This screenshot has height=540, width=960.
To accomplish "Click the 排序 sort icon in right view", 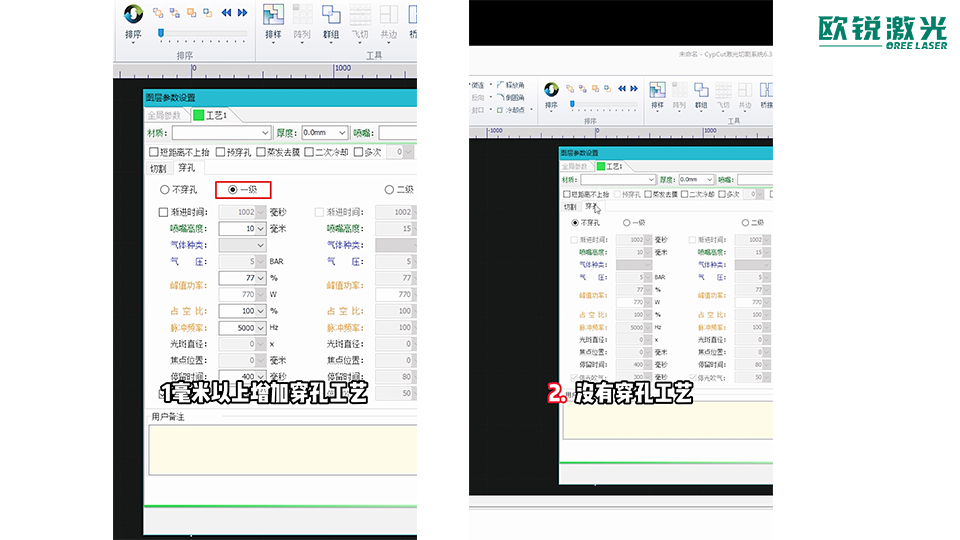I will 551,89.
